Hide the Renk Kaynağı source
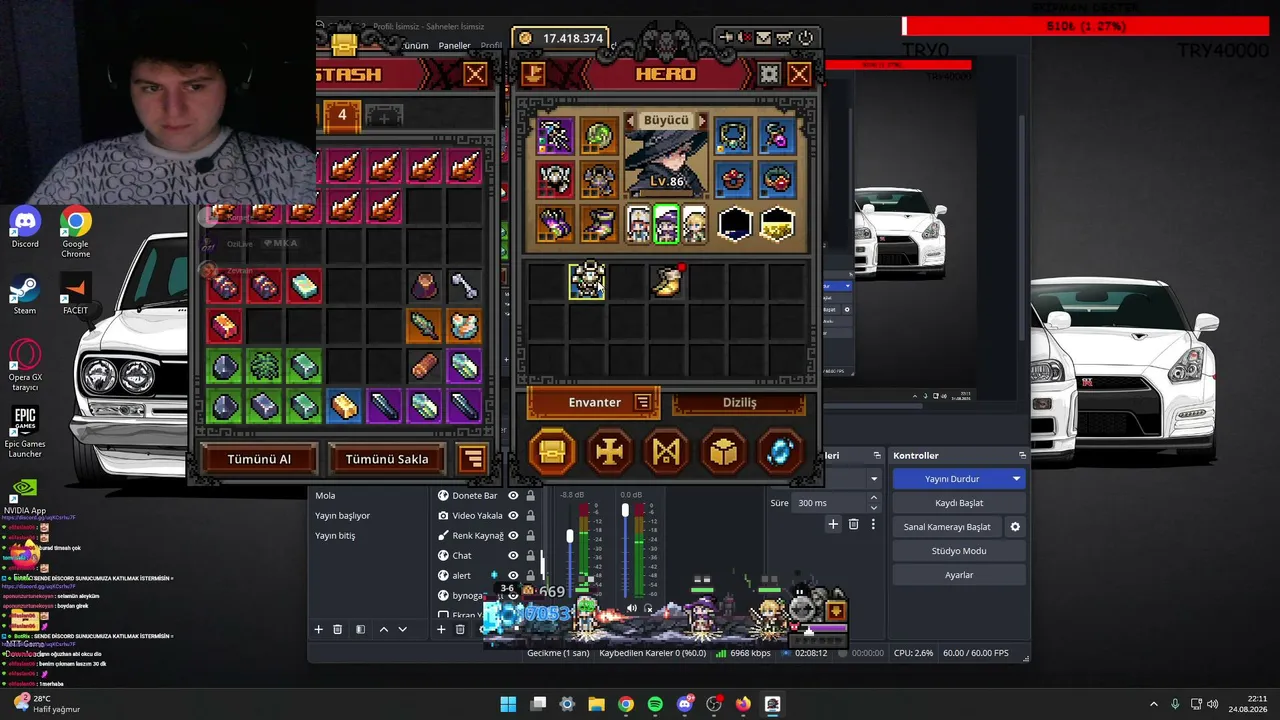1280x720 pixels. 513,535
